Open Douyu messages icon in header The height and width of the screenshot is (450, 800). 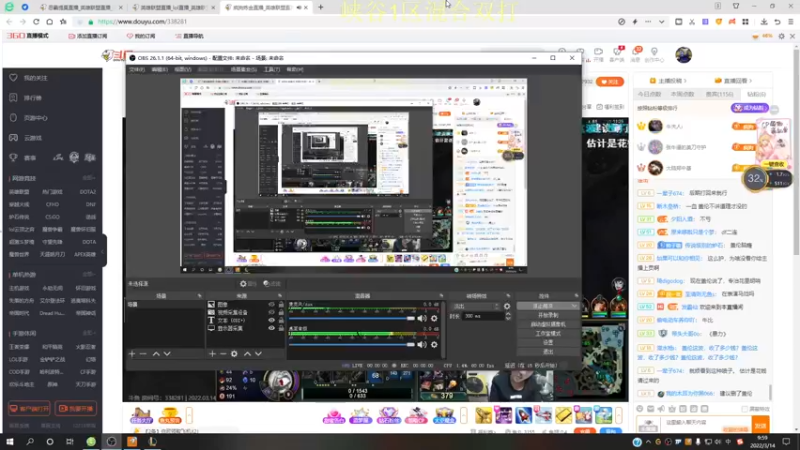tap(636, 54)
